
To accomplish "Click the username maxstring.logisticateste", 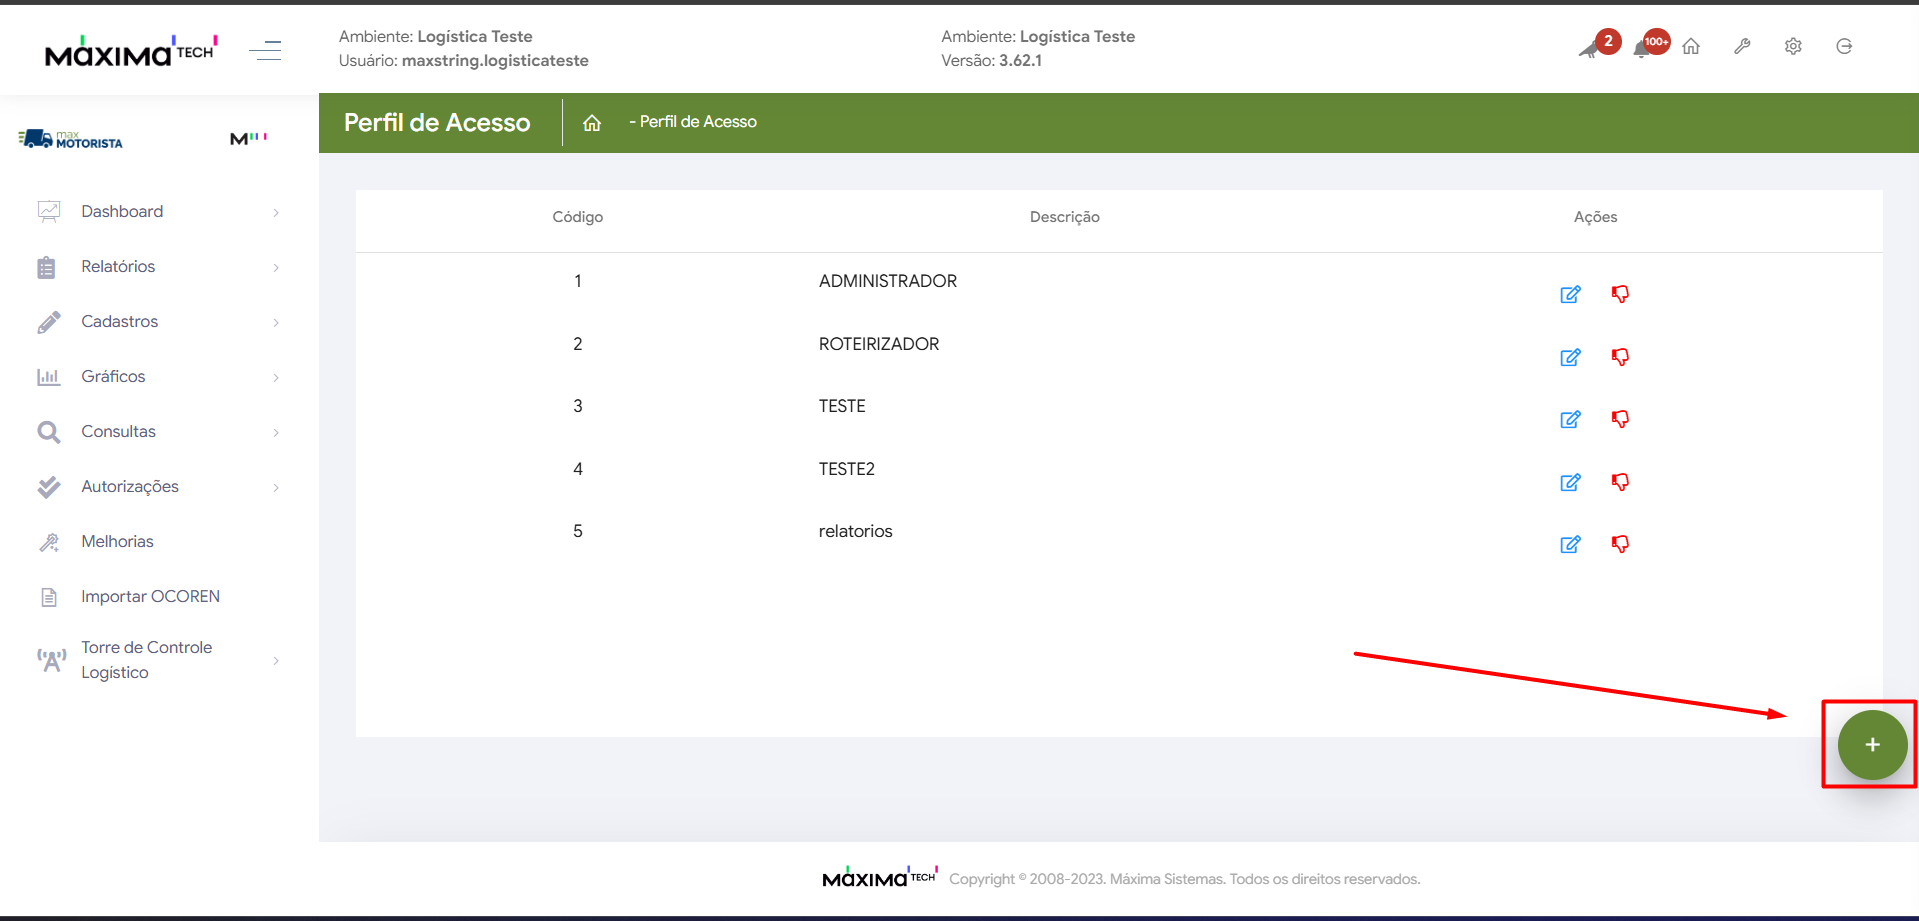I will pos(495,61).
